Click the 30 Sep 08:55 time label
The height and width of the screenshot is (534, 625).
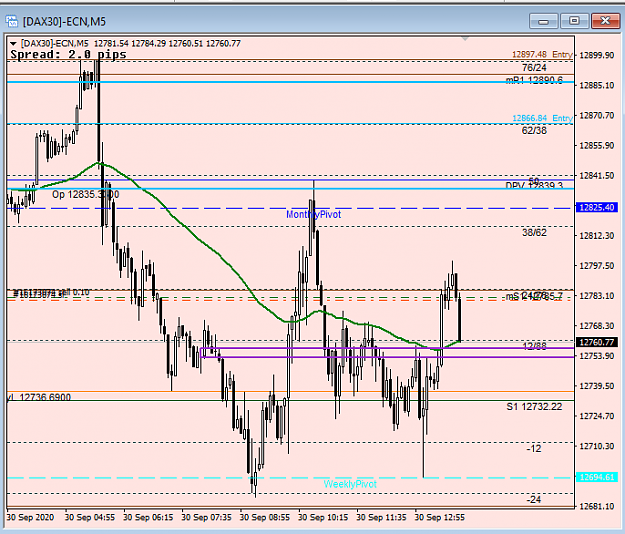265,517
